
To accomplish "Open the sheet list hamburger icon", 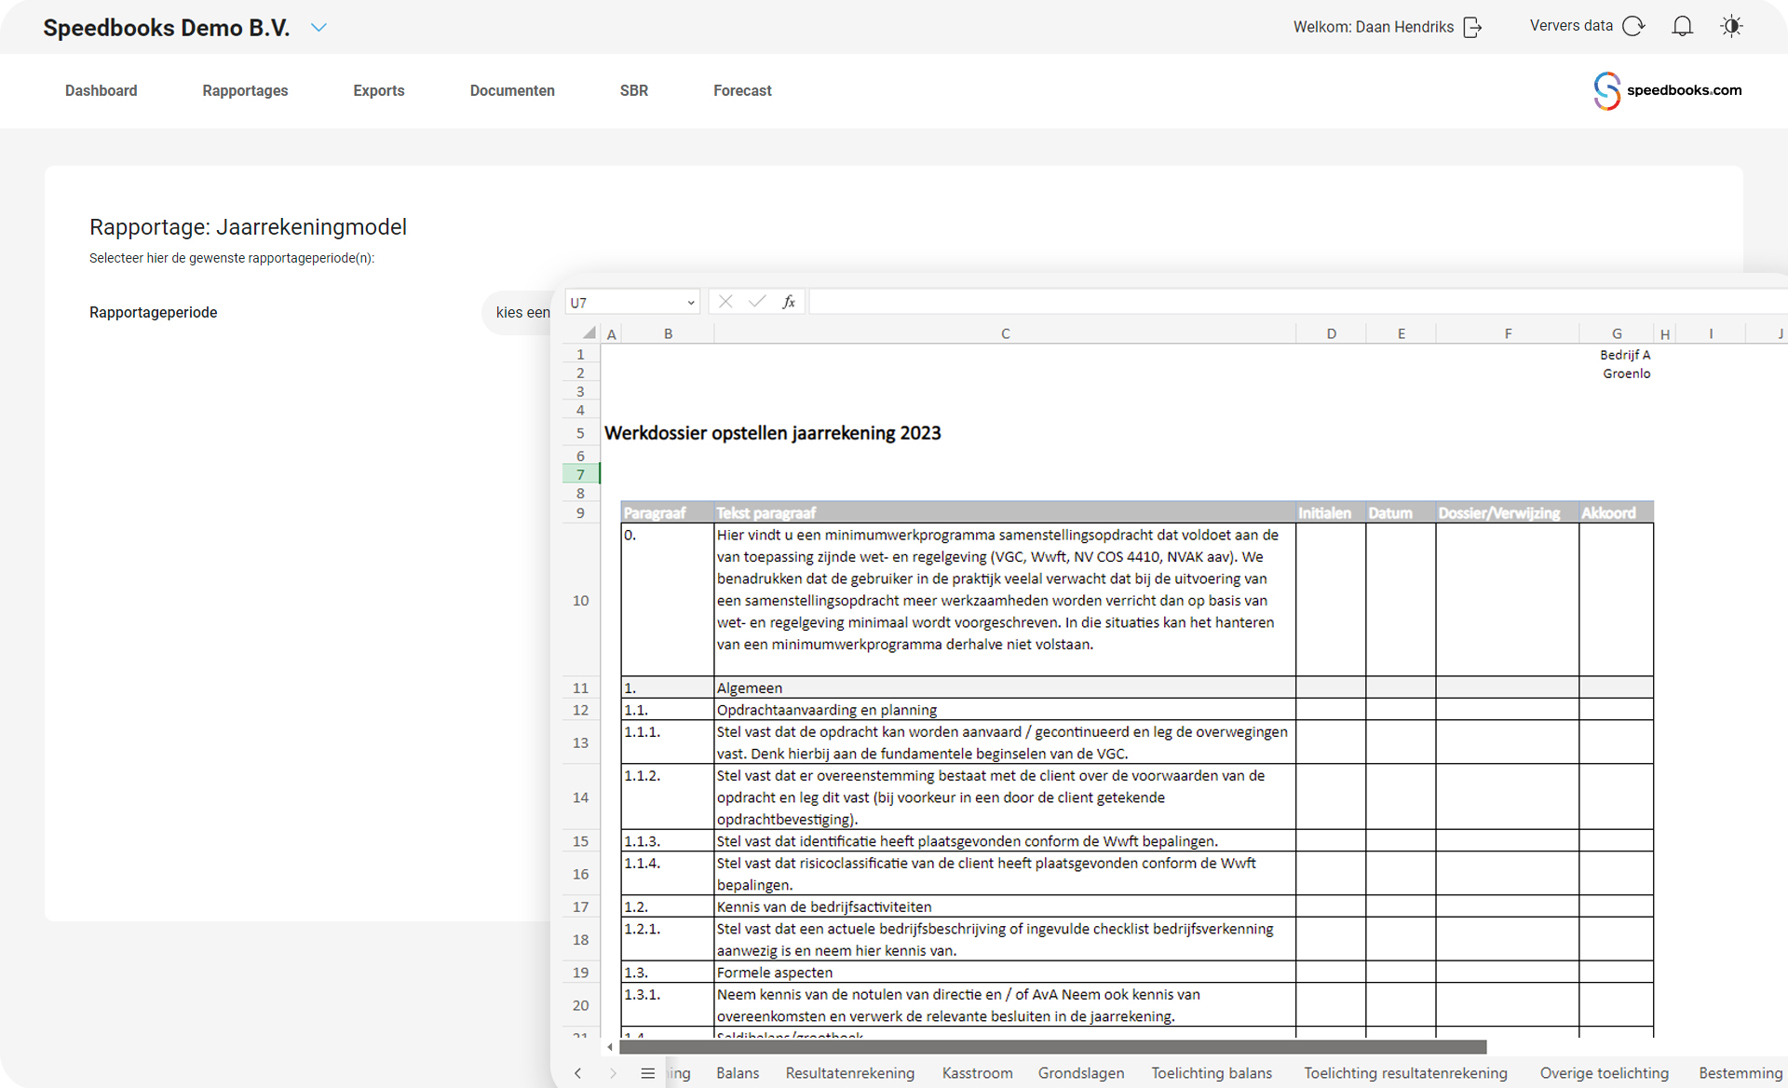I will point(648,1073).
